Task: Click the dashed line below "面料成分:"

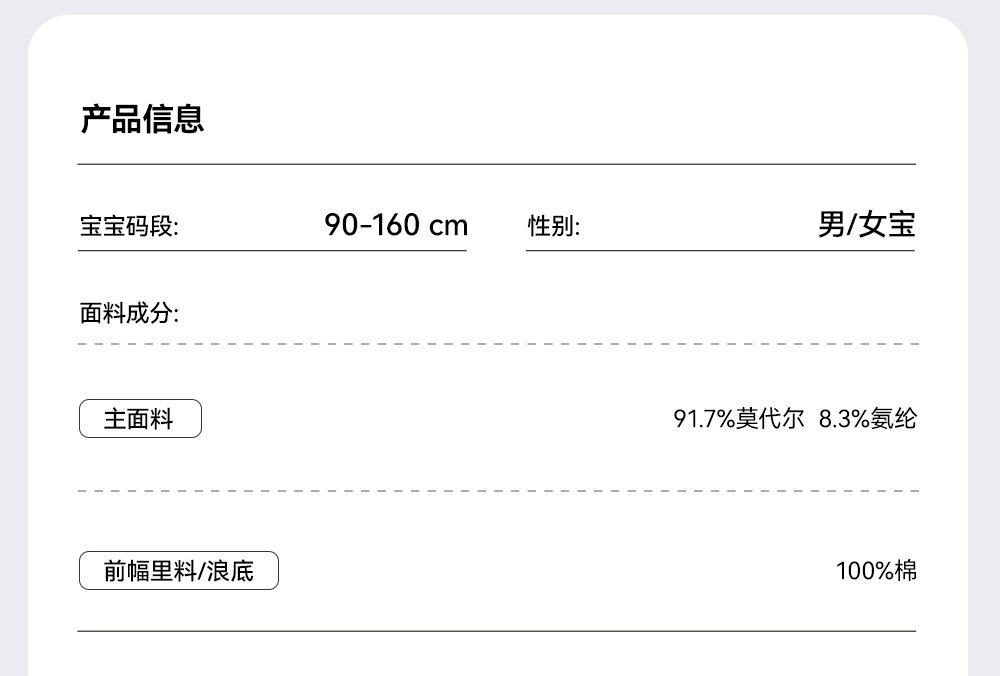Action: coord(497,343)
